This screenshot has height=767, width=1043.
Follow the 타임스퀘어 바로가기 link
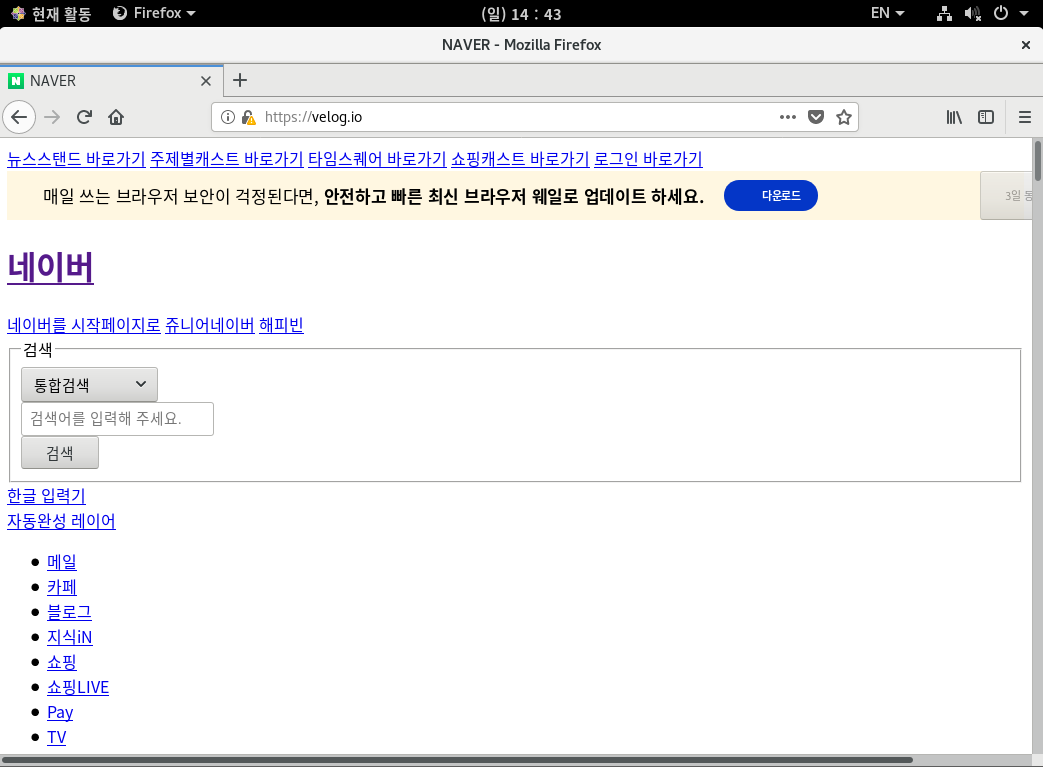(376, 159)
